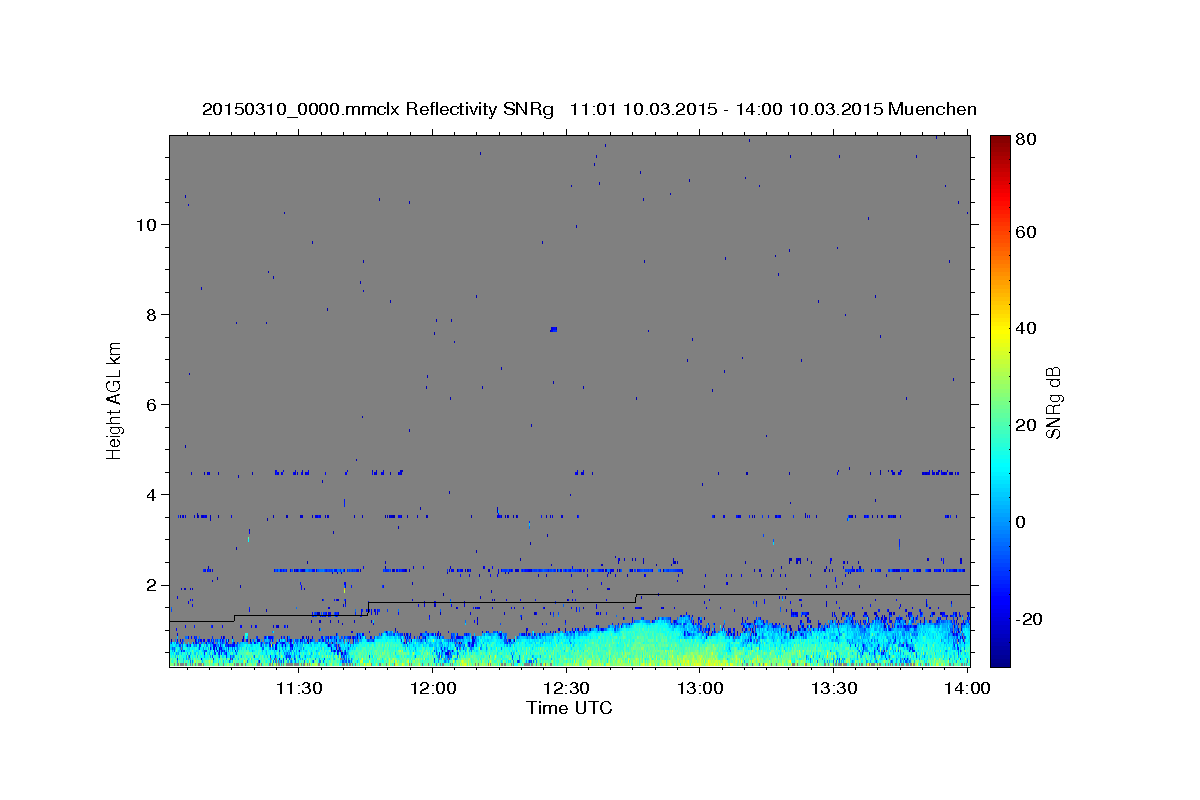
Task: Click the height axis label 10
Action: (x=147, y=224)
